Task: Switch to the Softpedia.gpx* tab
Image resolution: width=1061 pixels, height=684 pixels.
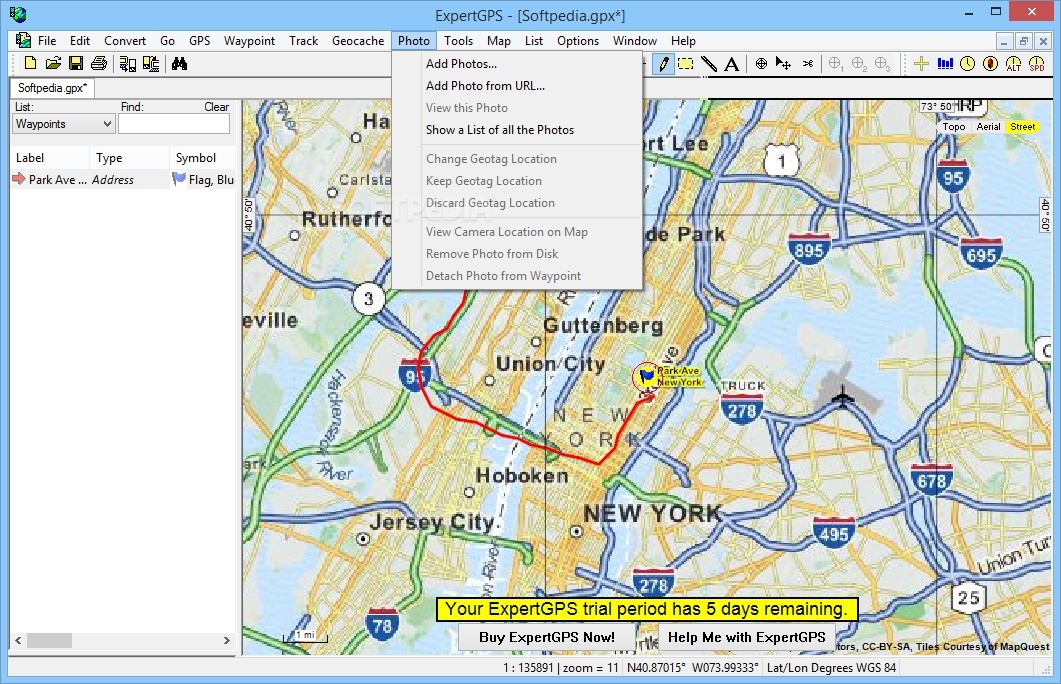Action: (52, 88)
